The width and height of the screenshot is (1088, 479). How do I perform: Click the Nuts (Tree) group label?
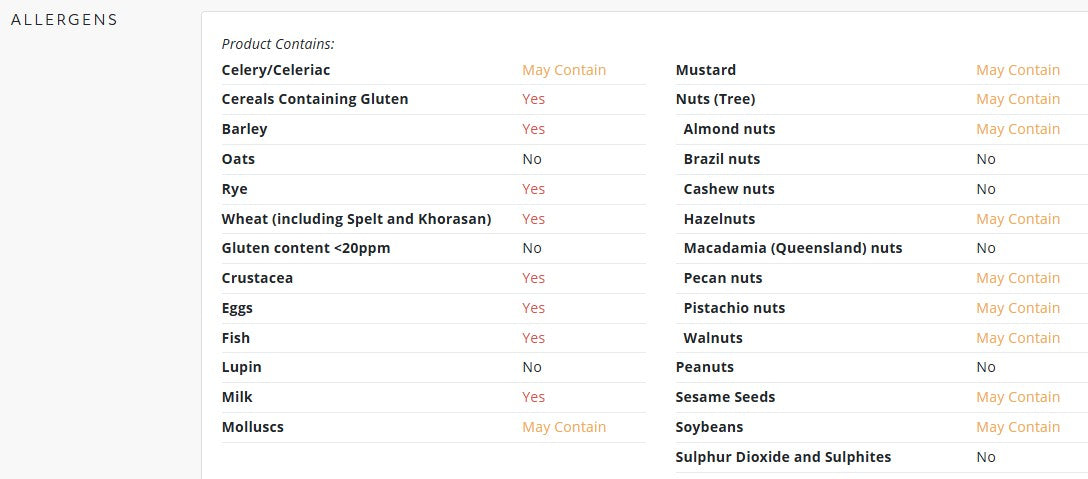715,99
